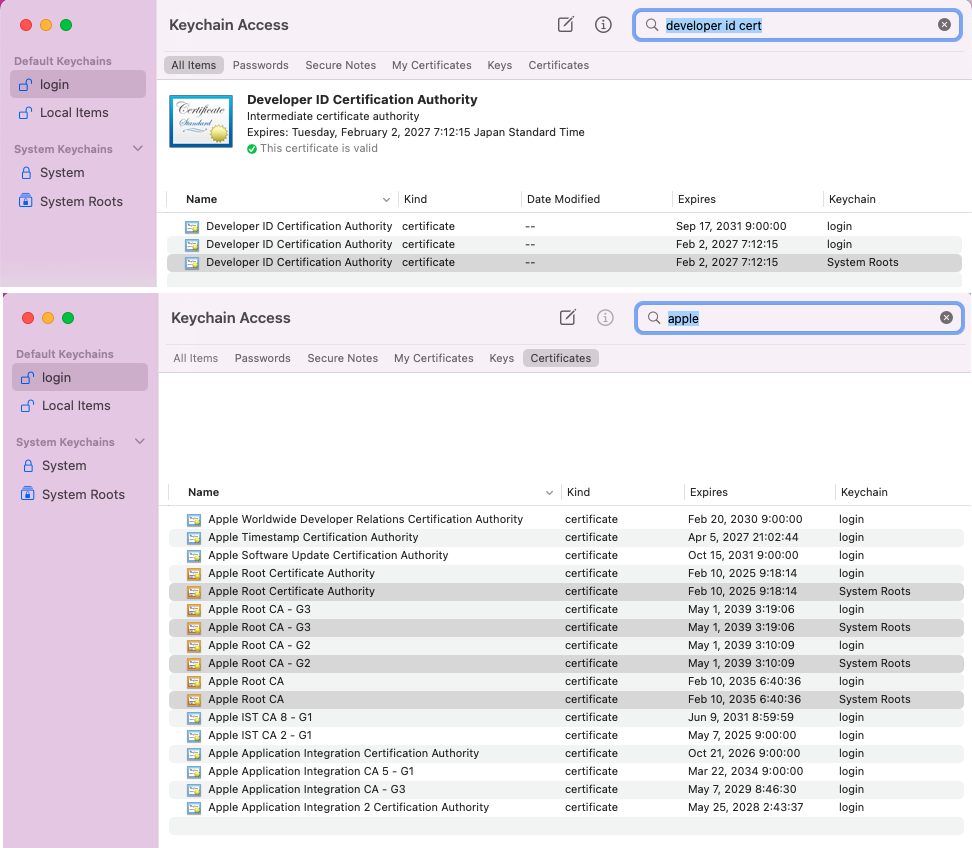The height and width of the screenshot is (848, 972).
Task: Switch to All Items tab in top window
Action: tap(193, 65)
